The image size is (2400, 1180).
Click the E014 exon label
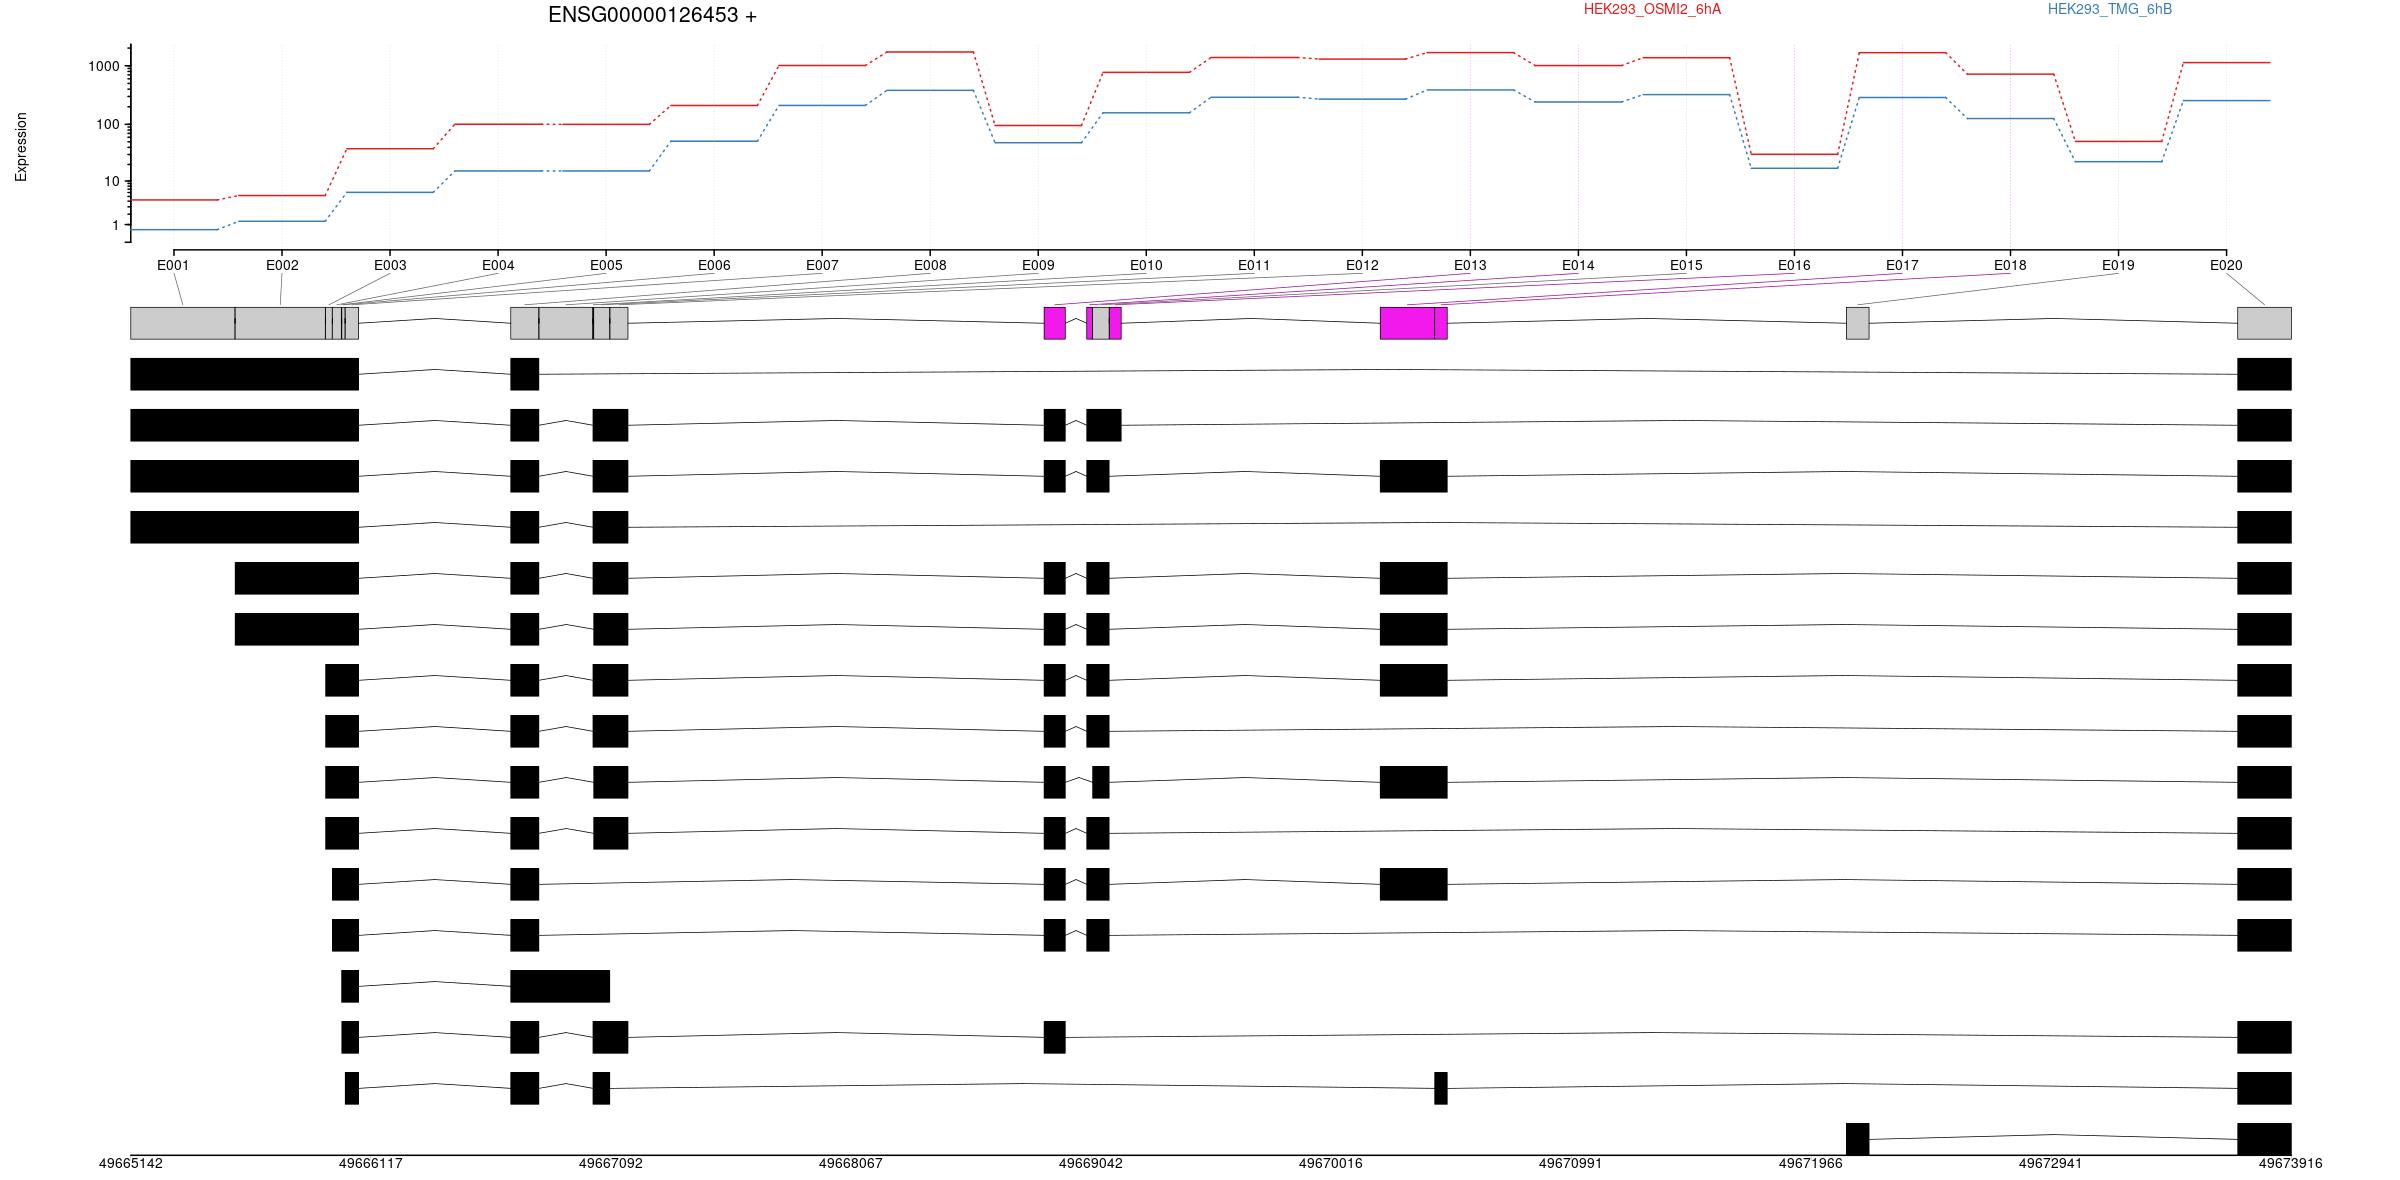[x=1578, y=265]
